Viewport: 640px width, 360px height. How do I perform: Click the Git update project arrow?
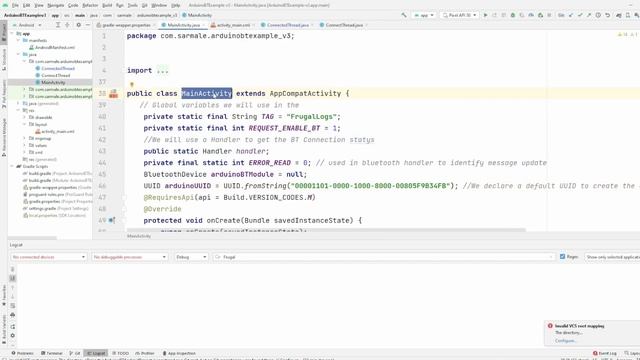571,15
